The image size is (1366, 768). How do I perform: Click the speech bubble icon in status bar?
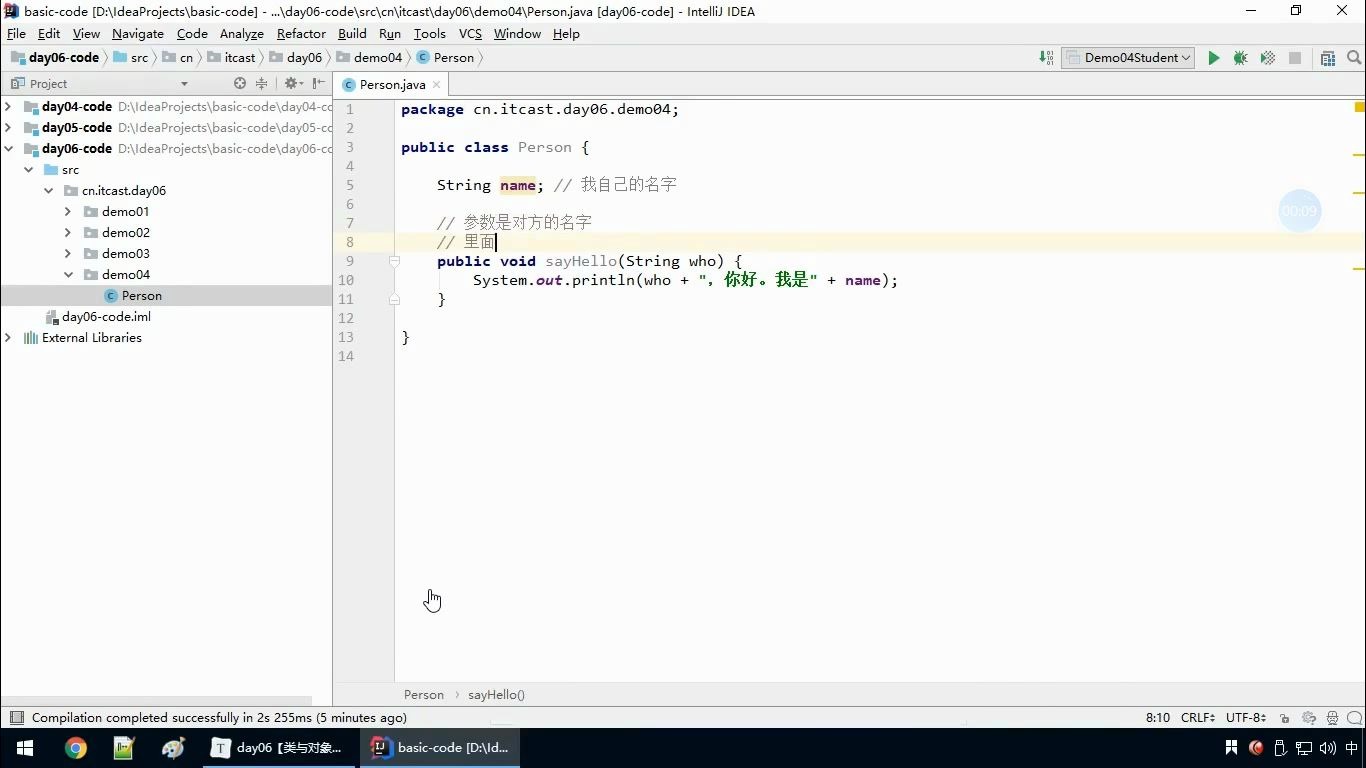pyautogui.click(x=1355, y=718)
